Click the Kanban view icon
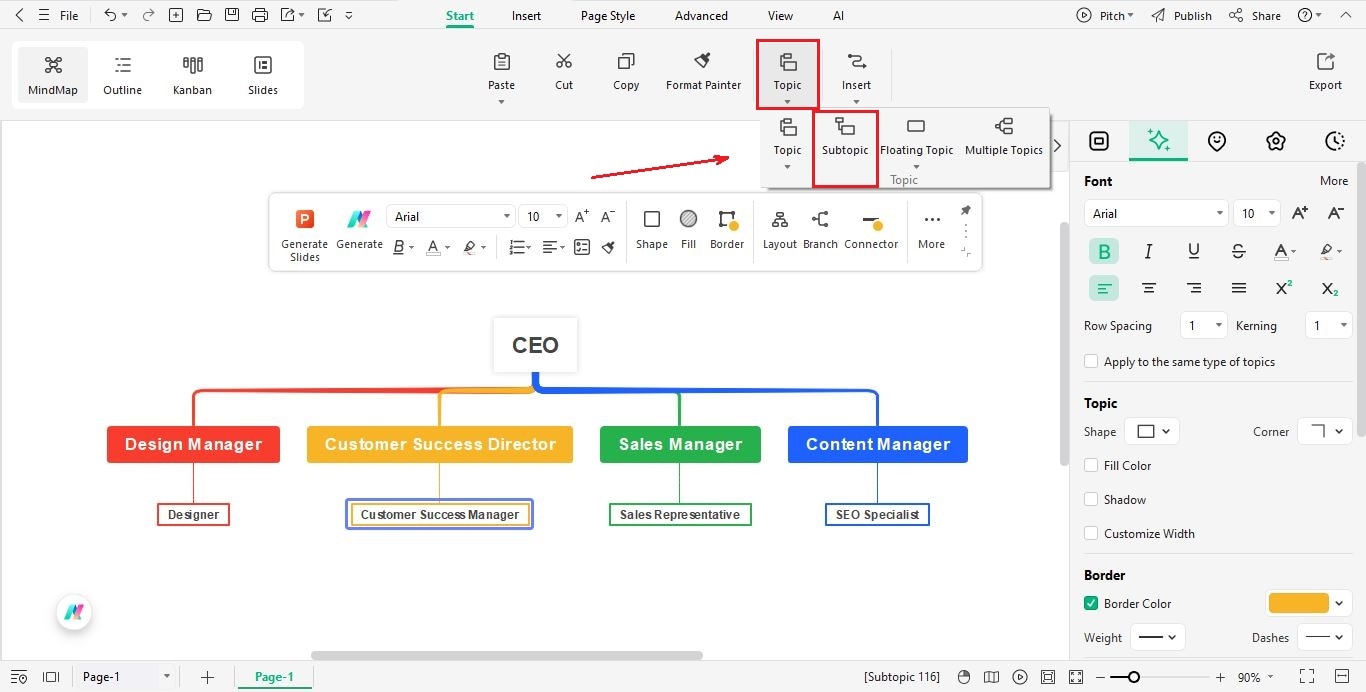Image resolution: width=1366 pixels, height=692 pixels. click(x=192, y=73)
